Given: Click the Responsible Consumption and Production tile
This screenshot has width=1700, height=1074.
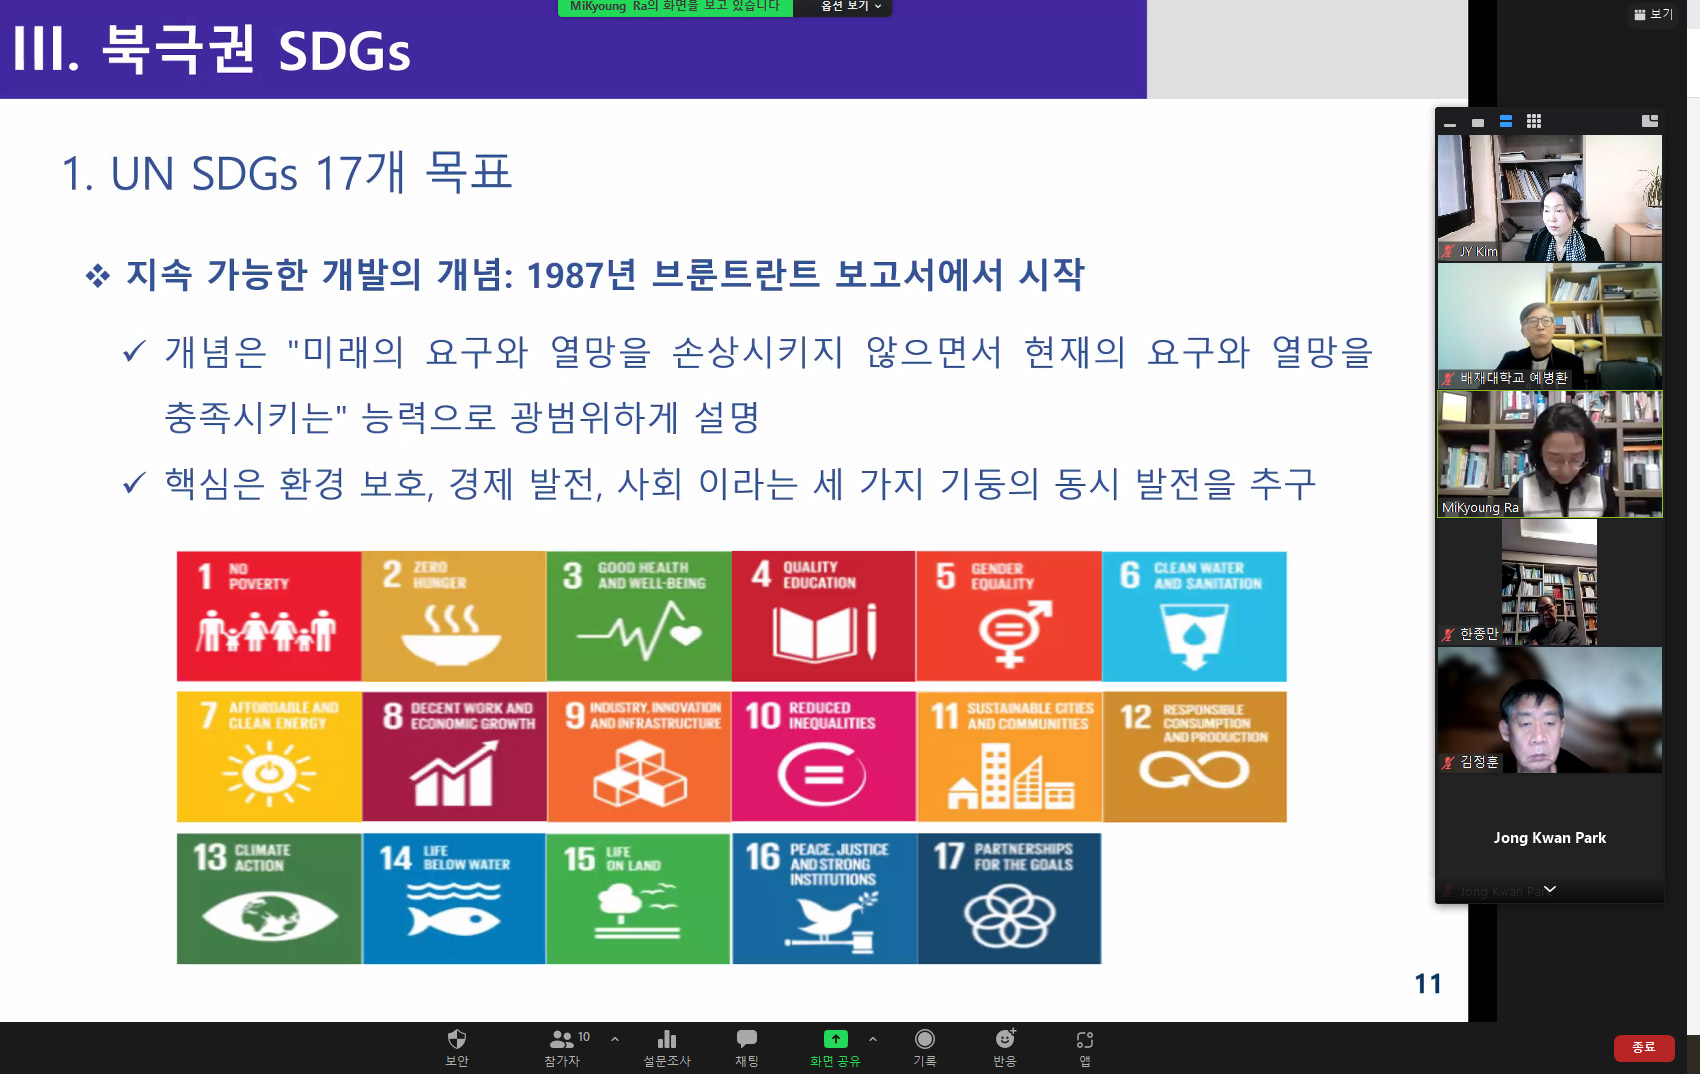Looking at the screenshot, I should [x=1194, y=757].
